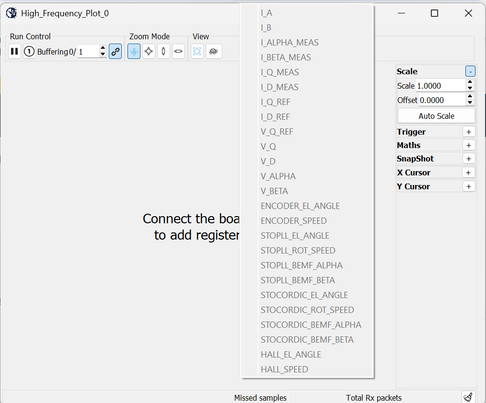Click the single-shot circled 1 icon
Image resolution: width=486 pixels, height=403 pixels.
29,51
